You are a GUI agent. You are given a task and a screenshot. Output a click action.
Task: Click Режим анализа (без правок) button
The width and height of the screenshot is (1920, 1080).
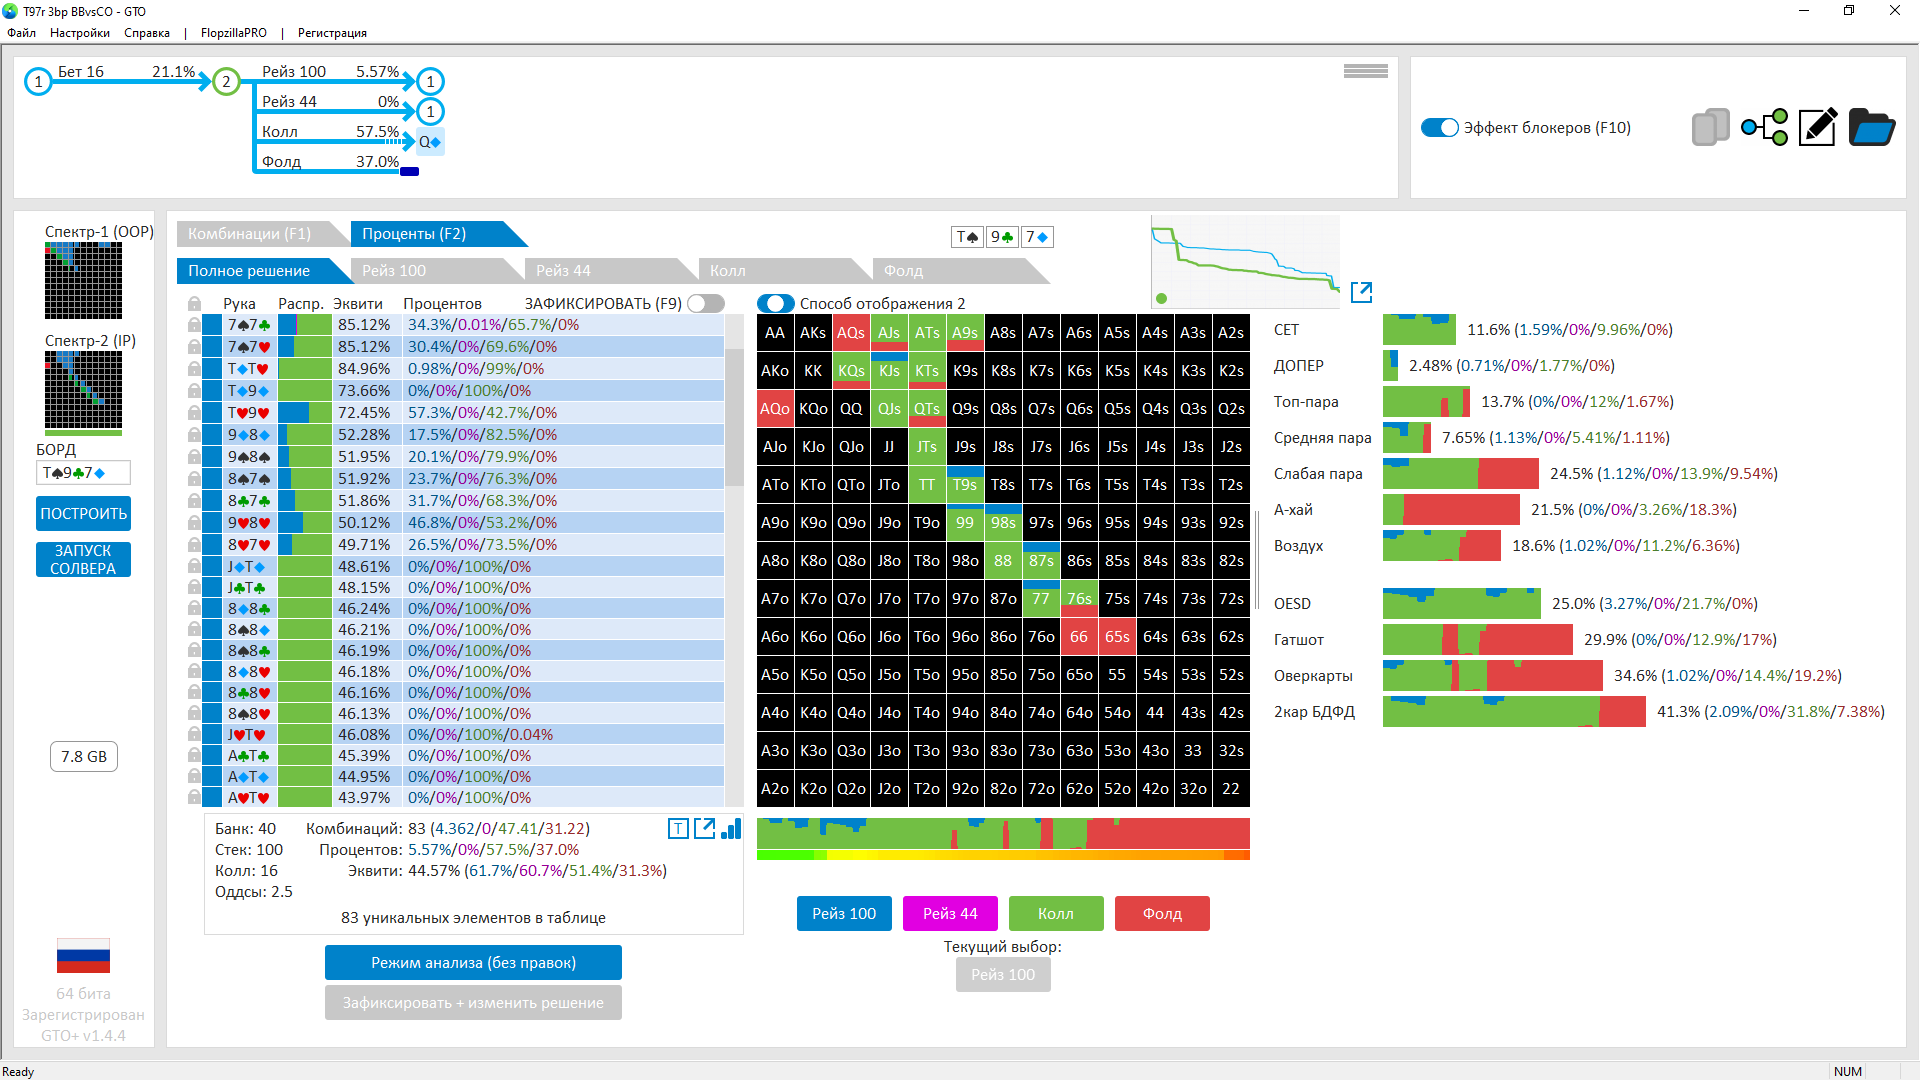(x=473, y=963)
